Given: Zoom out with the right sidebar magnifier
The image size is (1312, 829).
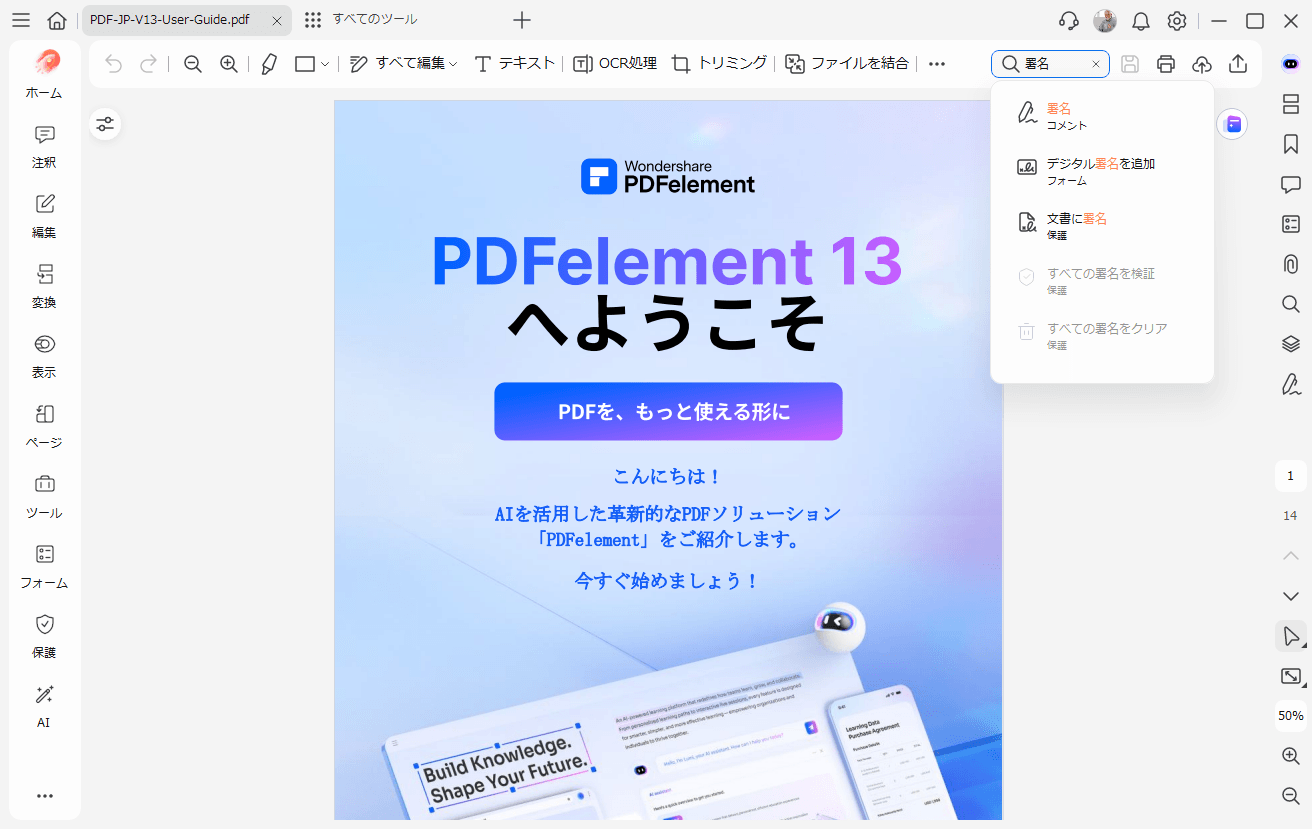Looking at the screenshot, I should coord(1291,796).
